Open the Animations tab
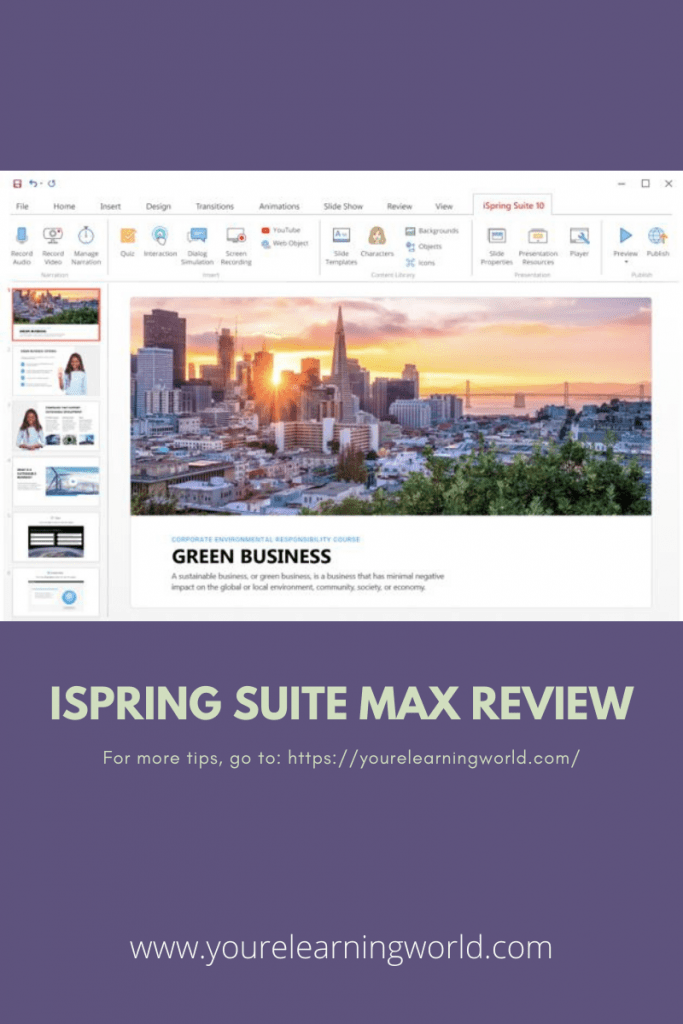This screenshot has height=1024, width=683. pos(279,206)
